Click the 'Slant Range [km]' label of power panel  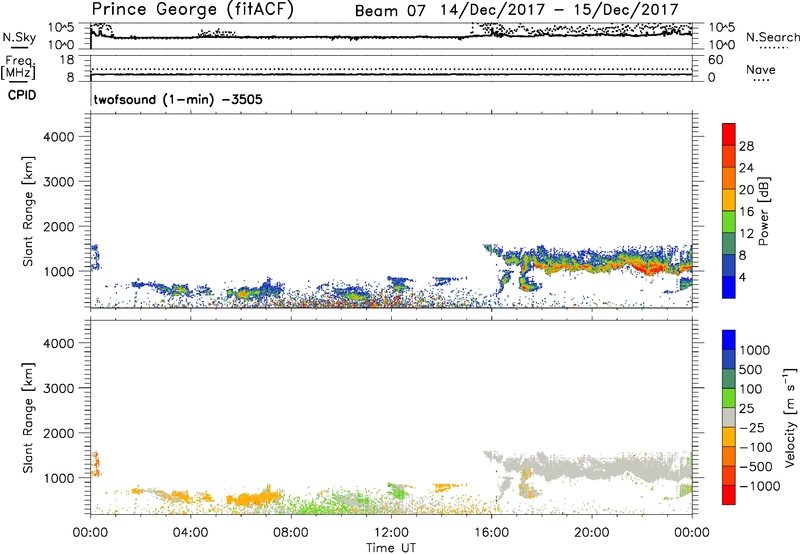pyautogui.click(x=28, y=211)
